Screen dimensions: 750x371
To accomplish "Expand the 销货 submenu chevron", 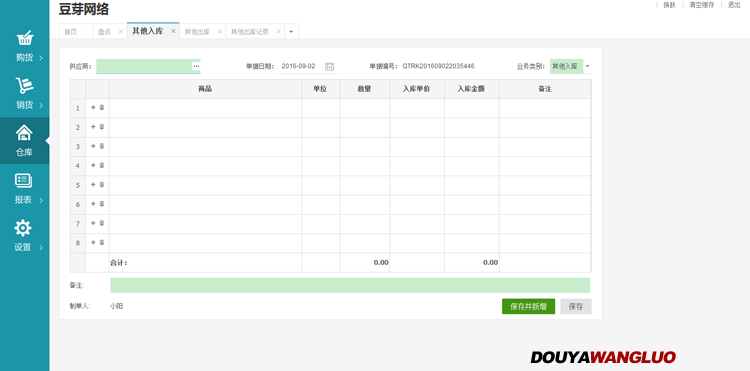I will tap(41, 106).
